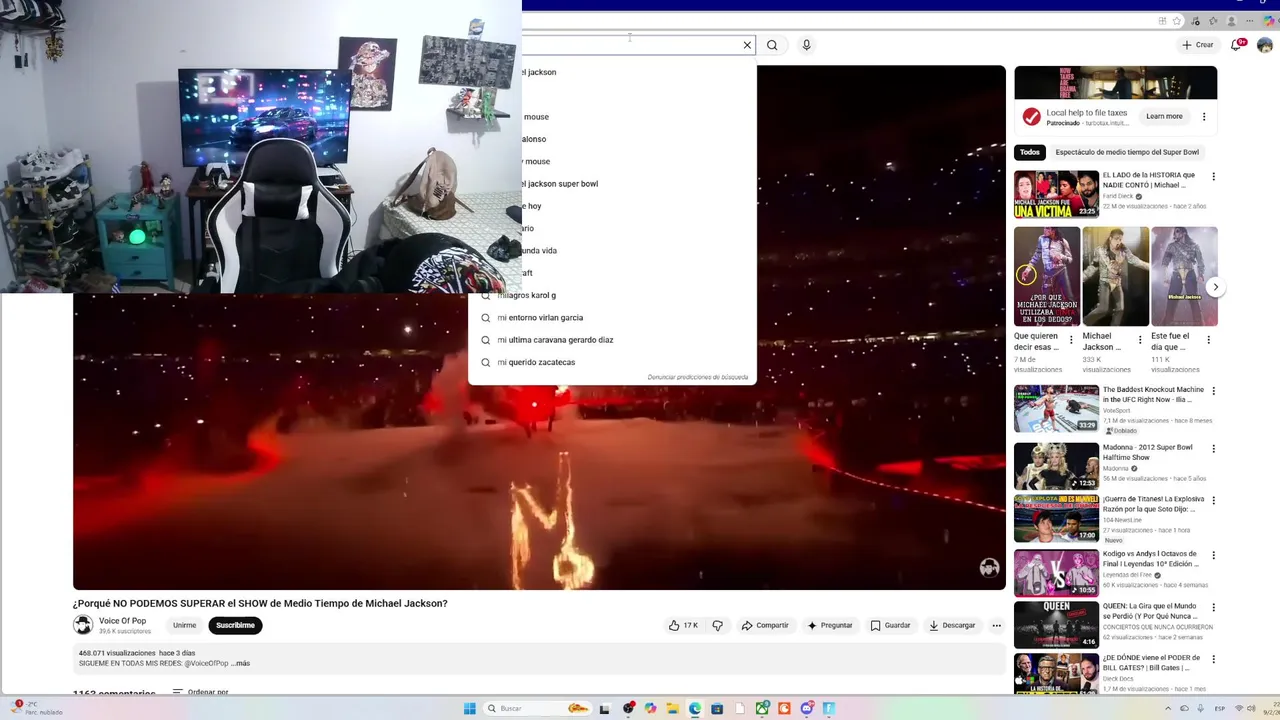Viewport: 1280px width, 720px height.
Task: Like the video with thumbs up
Action: [683, 626]
